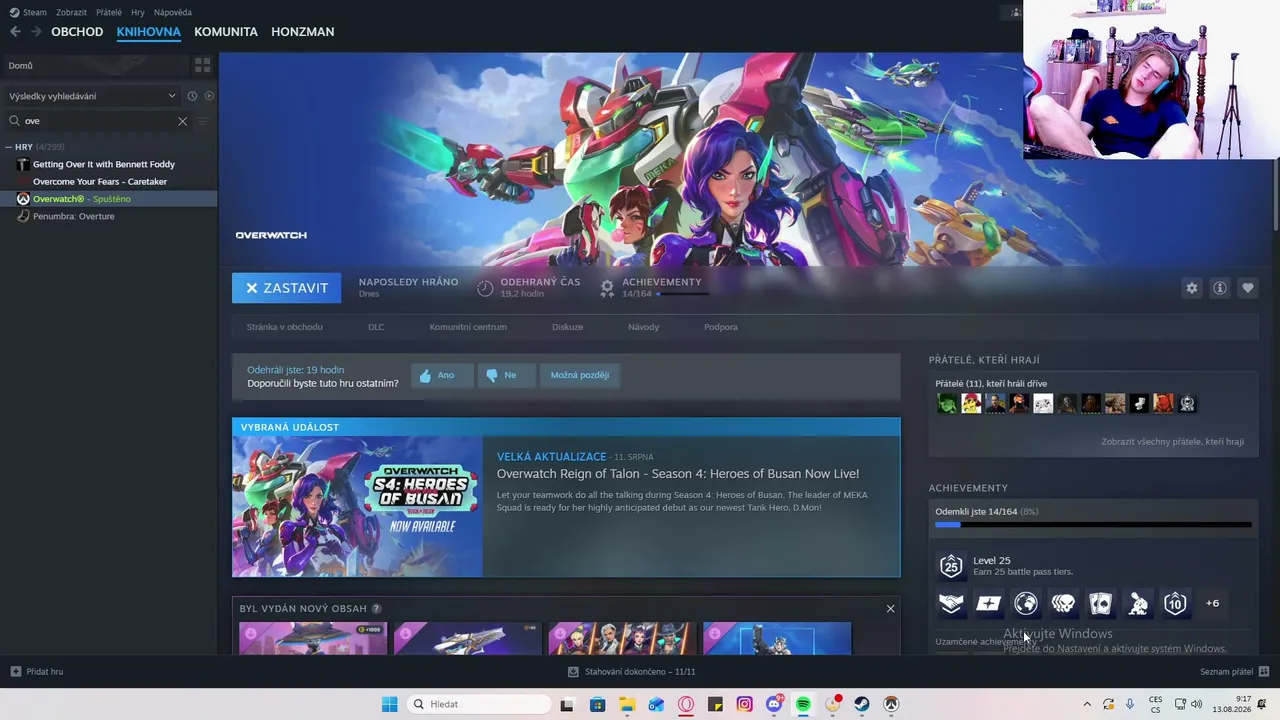
Task: Go to the OBCHOD store tab
Action: (77, 32)
